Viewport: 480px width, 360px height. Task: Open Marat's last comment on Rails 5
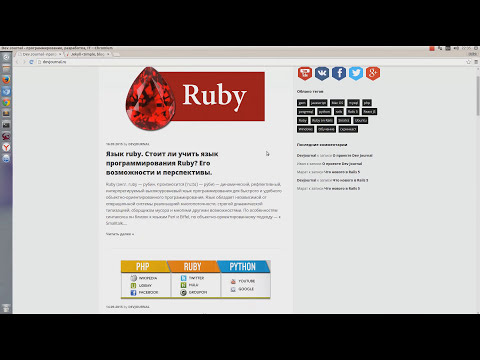pos(342,188)
